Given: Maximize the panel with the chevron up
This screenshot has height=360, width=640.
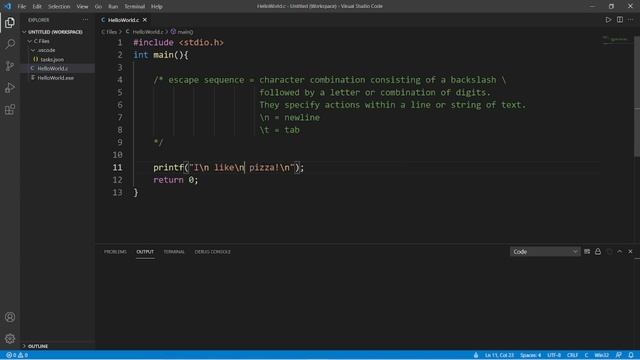Looking at the screenshot, I should click(620, 251).
